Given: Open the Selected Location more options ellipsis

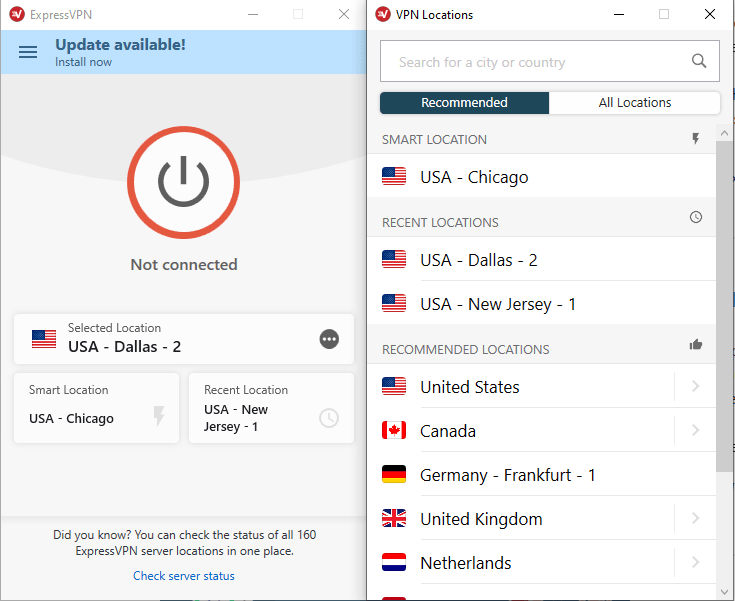Looking at the screenshot, I should [x=329, y=339].
